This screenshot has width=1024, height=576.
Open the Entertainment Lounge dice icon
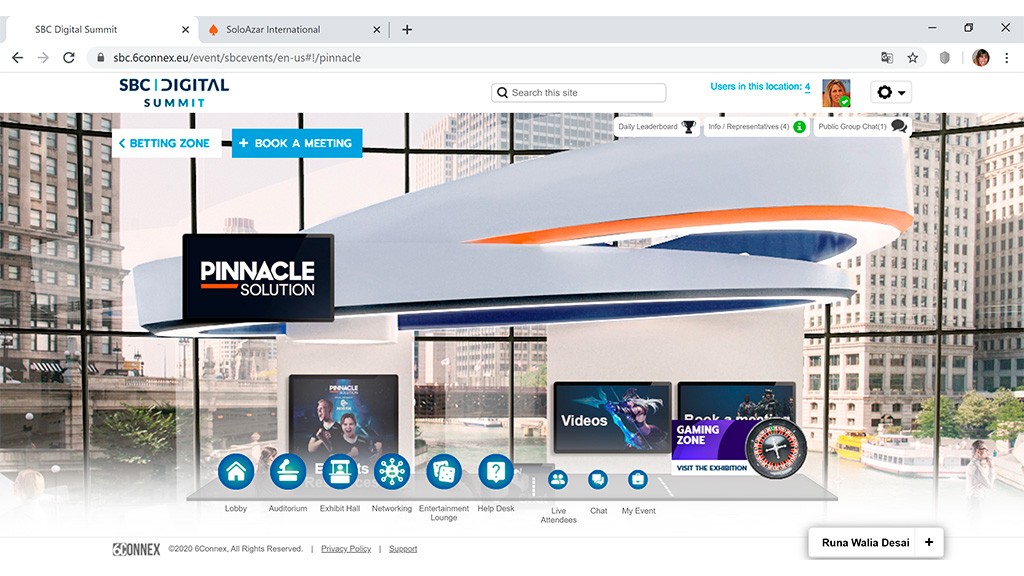coord(444,472)
